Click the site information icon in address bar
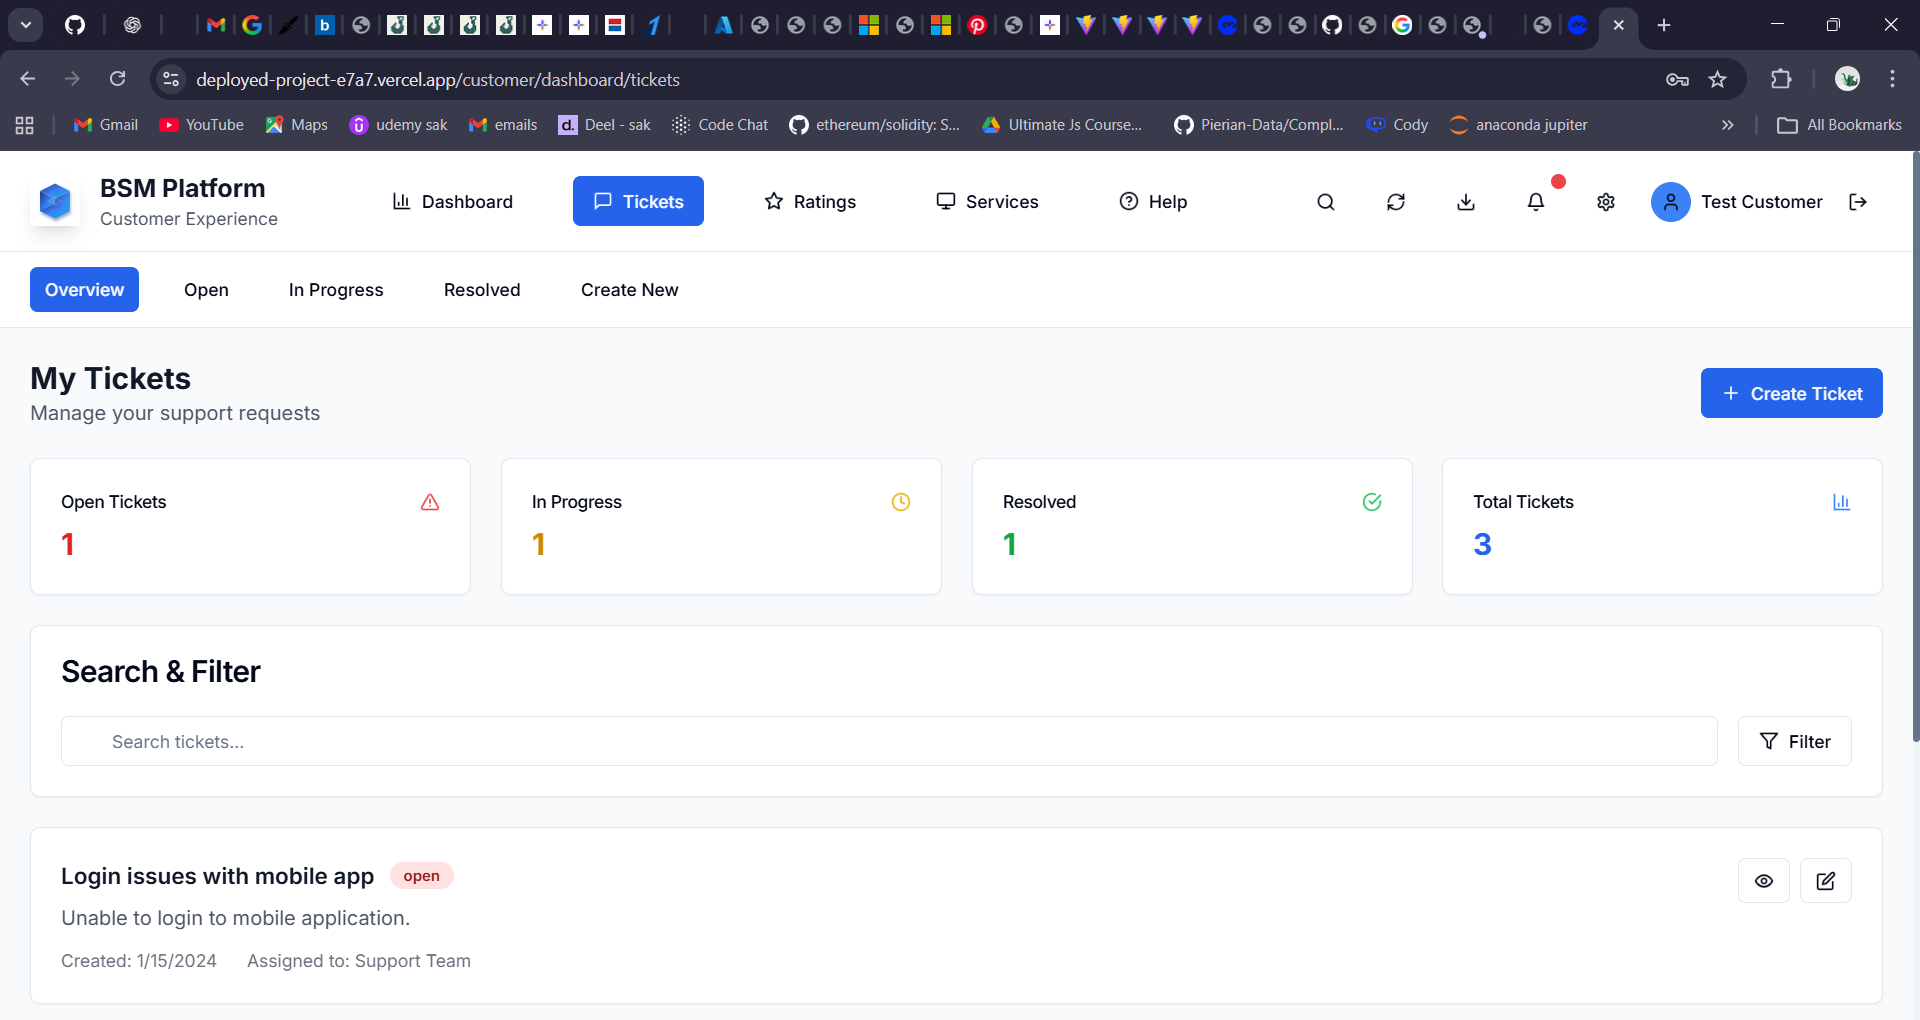 [171, 79]
